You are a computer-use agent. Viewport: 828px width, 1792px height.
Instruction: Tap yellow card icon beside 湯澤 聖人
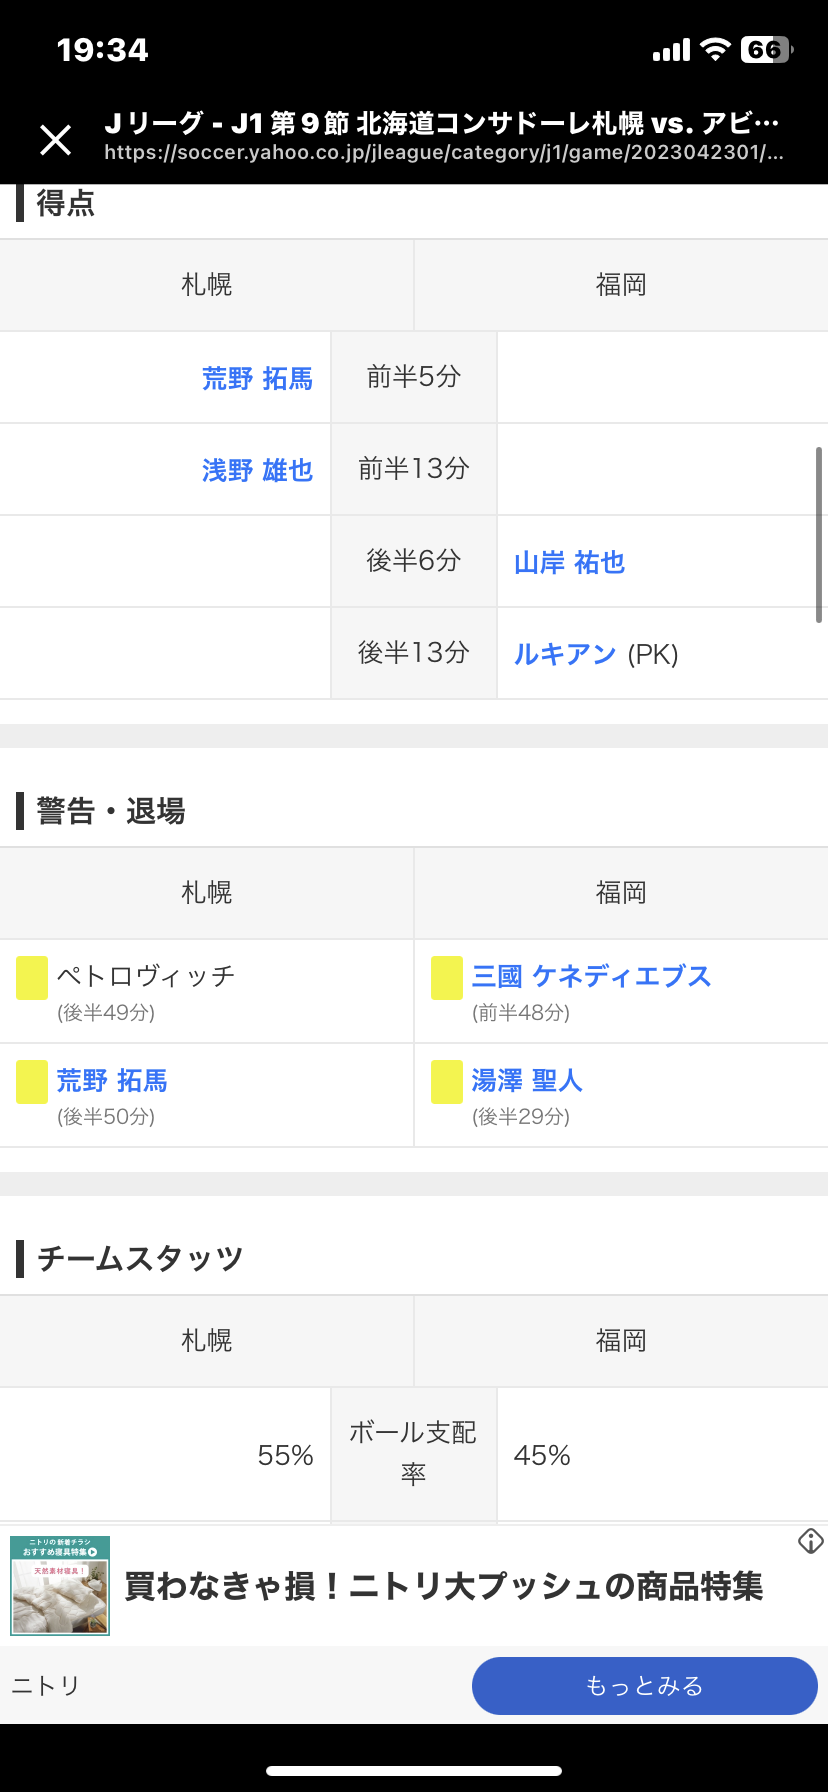click(447, 1082)
